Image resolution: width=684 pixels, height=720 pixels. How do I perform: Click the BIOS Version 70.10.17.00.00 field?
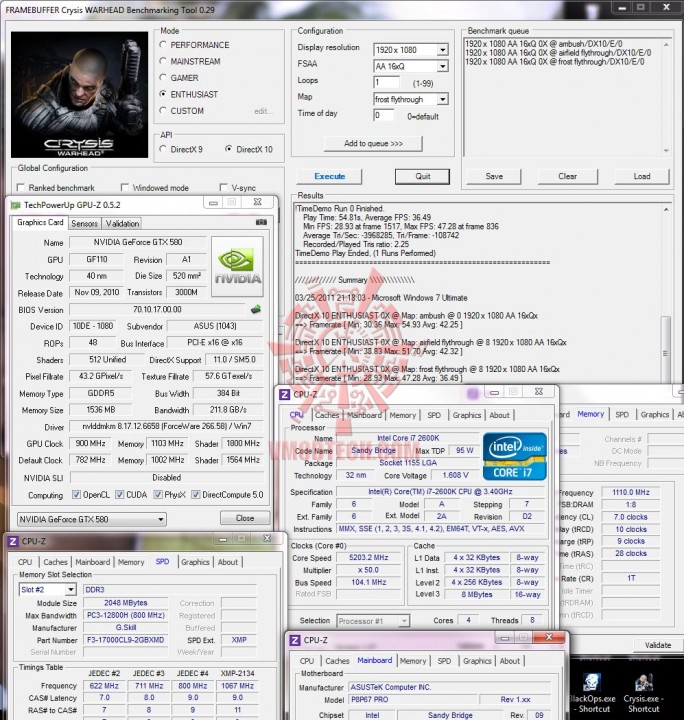click(x=157, y=309)
